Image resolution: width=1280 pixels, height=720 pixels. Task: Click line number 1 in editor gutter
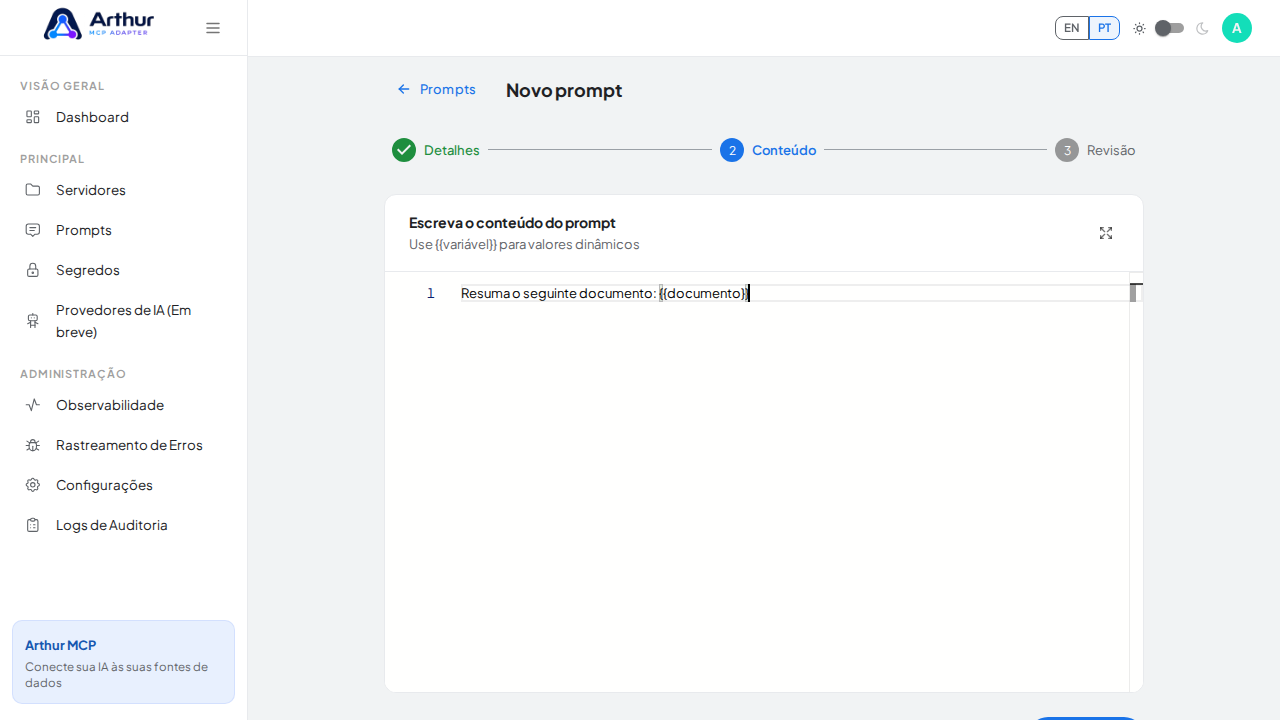click(431, 293)
